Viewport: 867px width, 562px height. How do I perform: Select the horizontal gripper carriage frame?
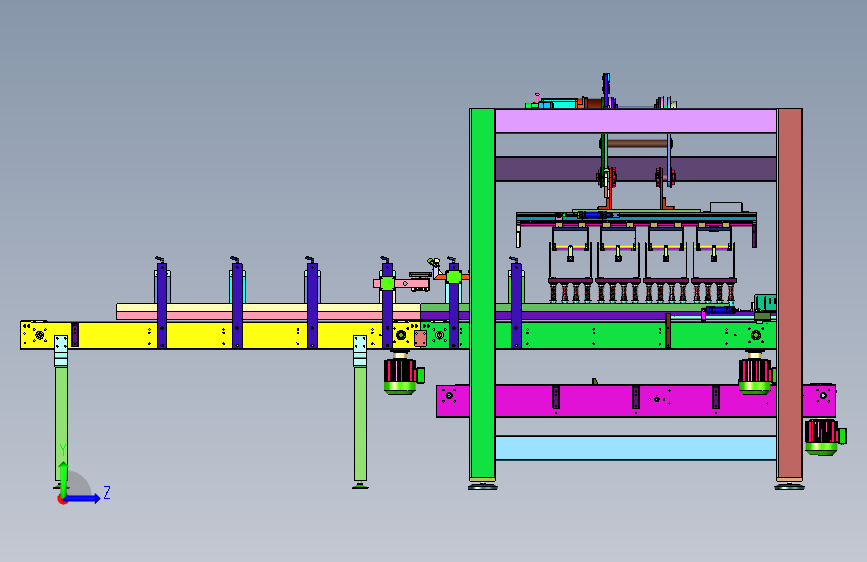tap(636, 218)
